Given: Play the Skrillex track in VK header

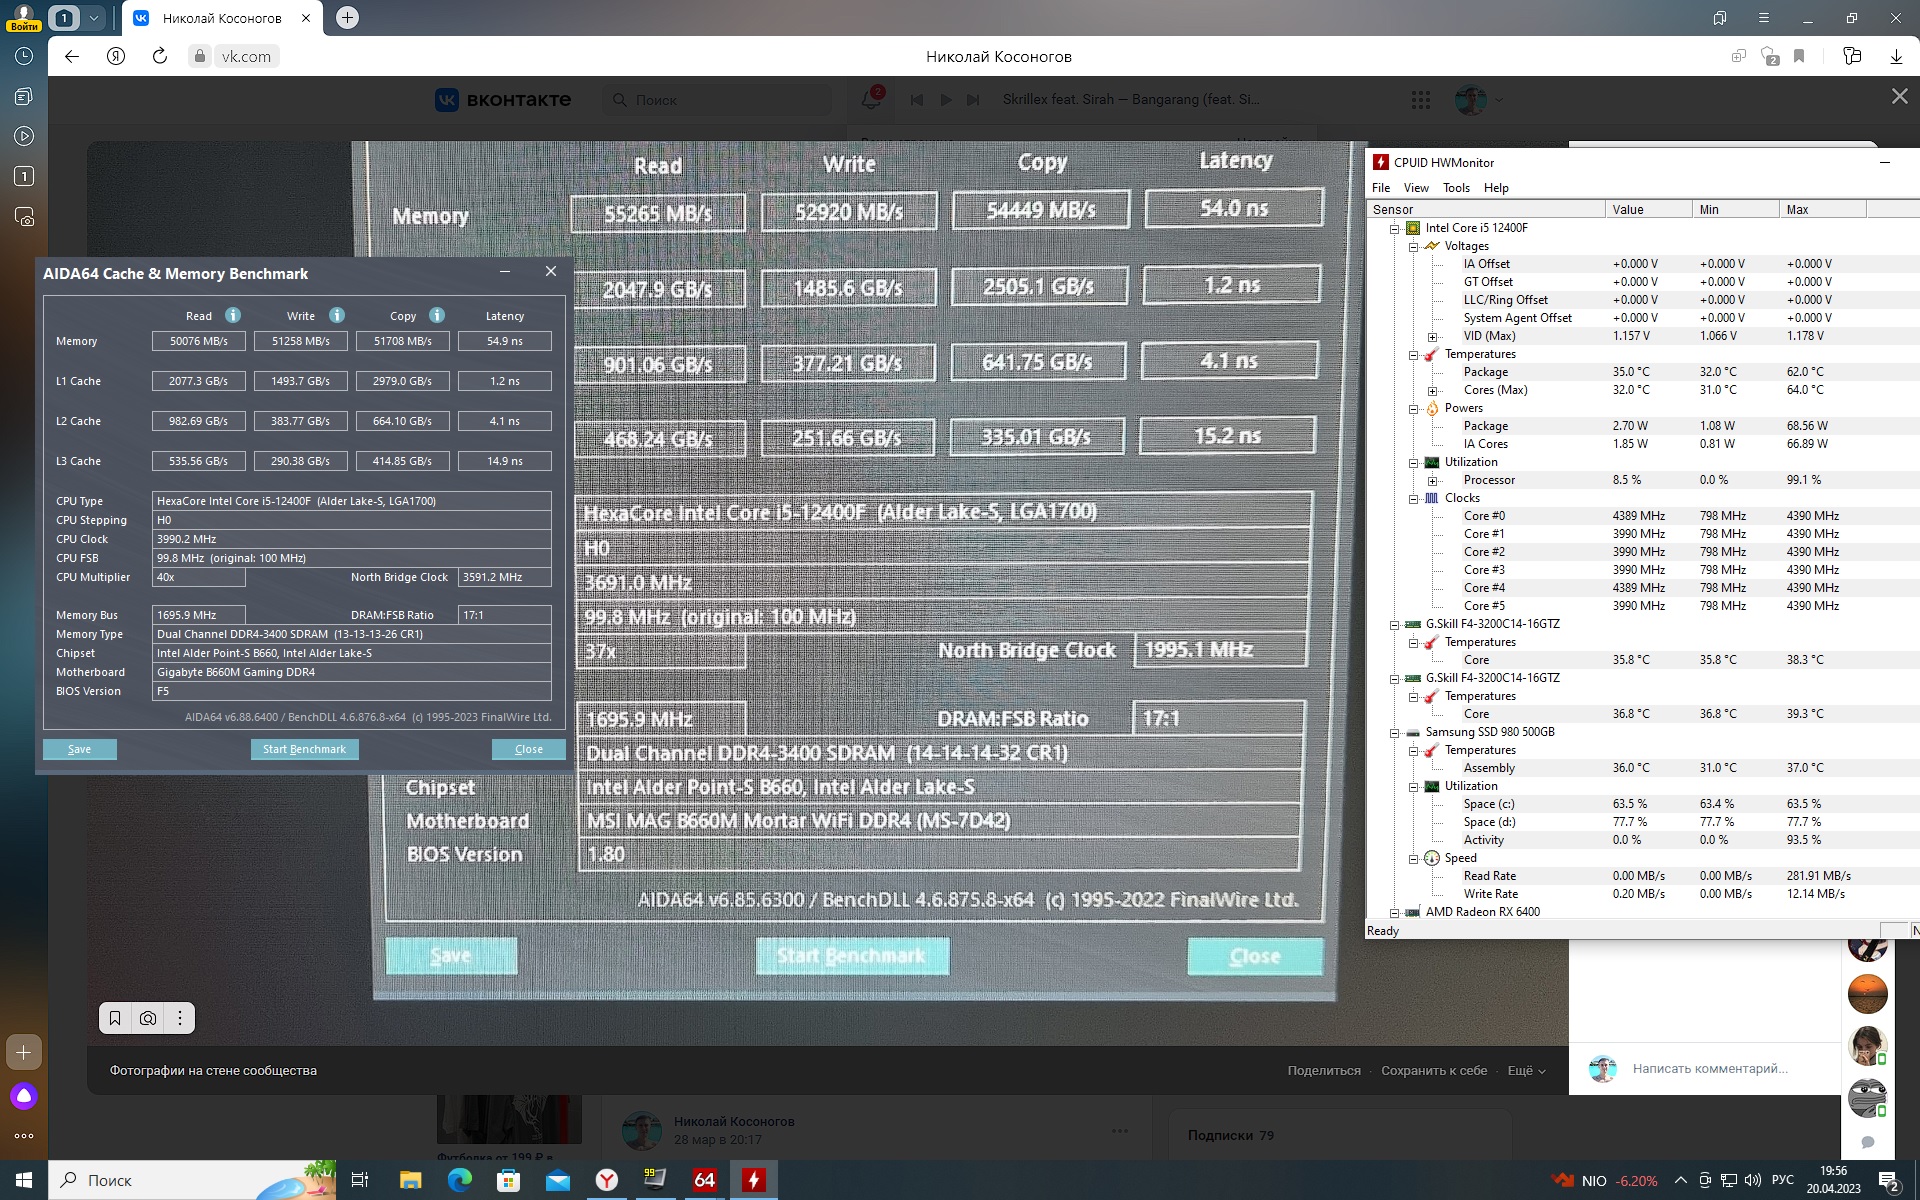Looking at the screenshot, I should pos(946,100).
